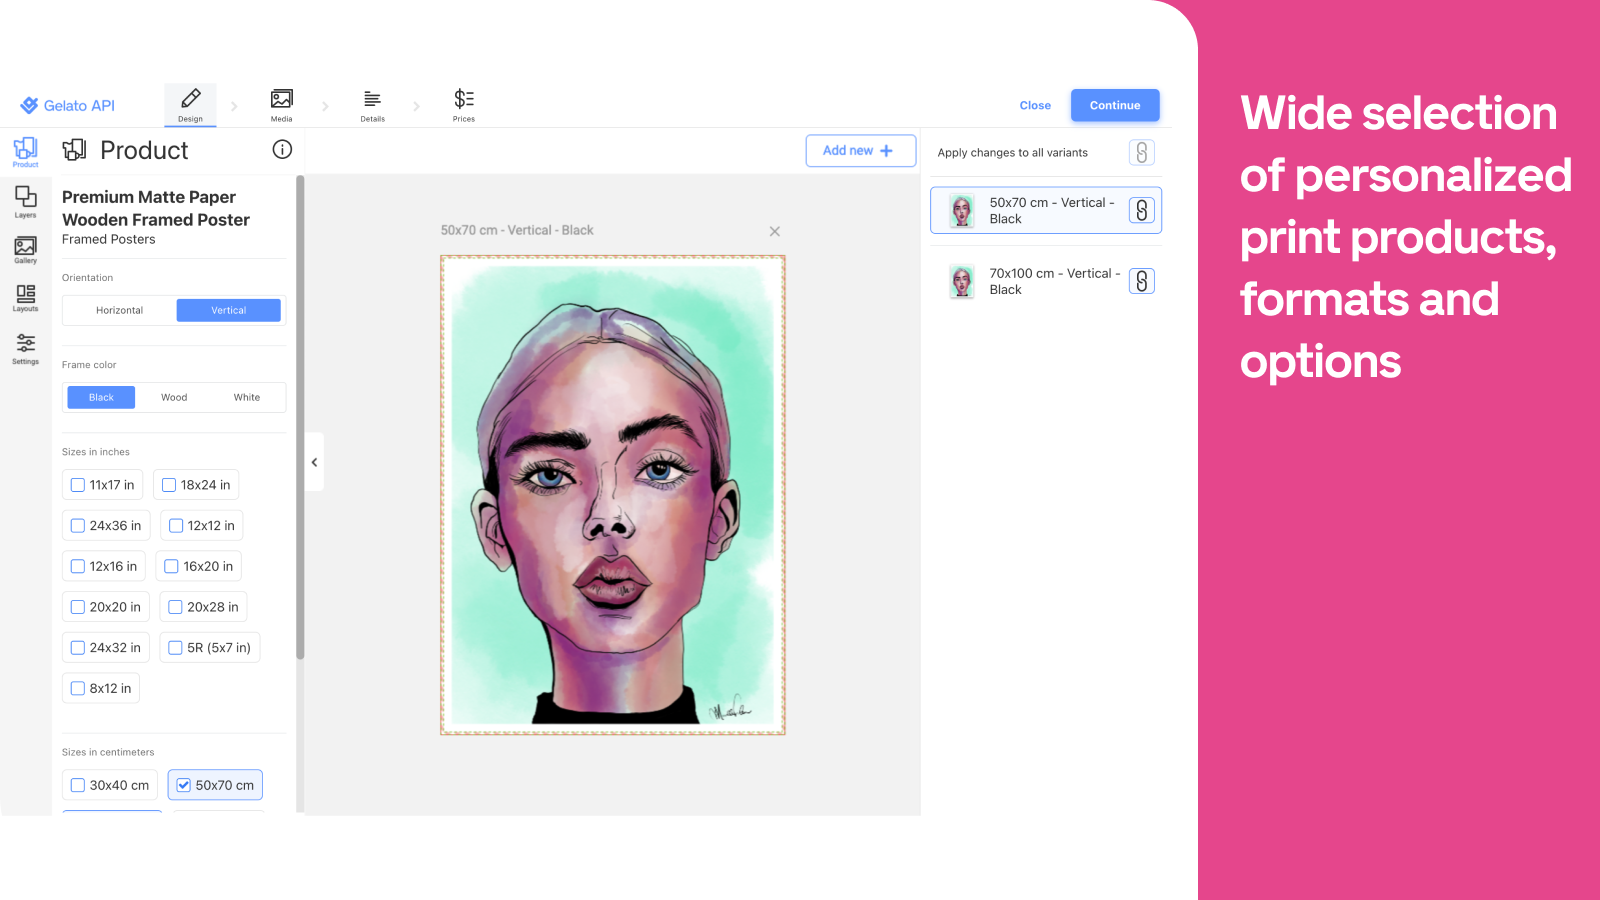Viewport: 1600px width, 900px height.
Task: Uncheck the 50x70 cm size checkbox
Action: [184, 785]
